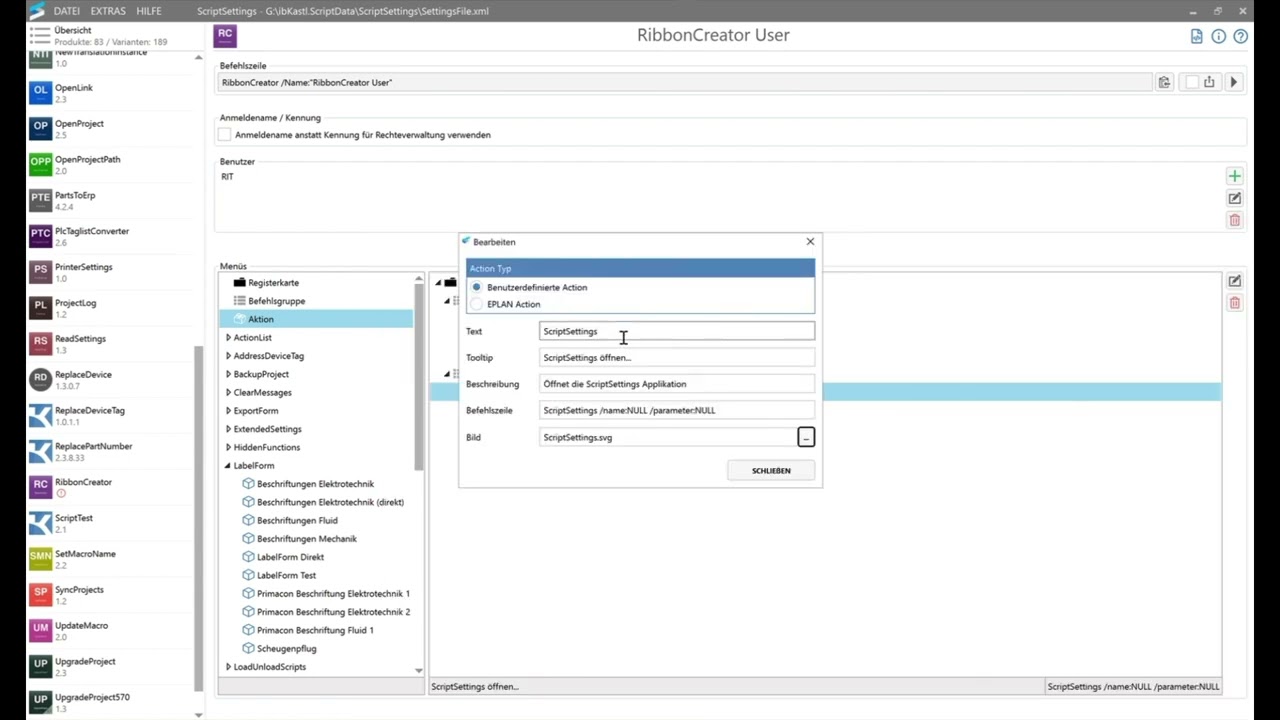Image resolution: width=1280 pixels, height=720 pixels.
Task: Click the RIT user entry
Action: (x=227, y=177)
